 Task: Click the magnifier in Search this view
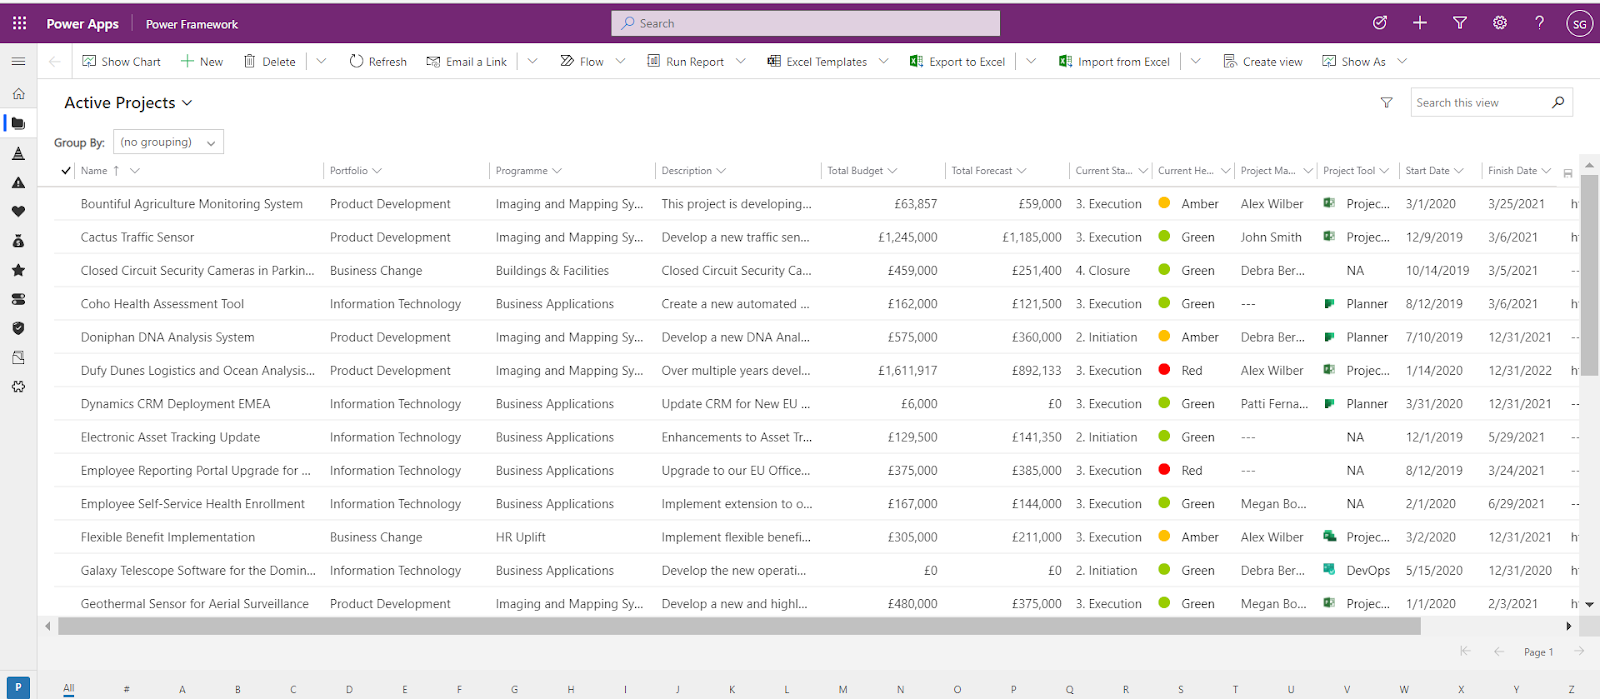1558,102
